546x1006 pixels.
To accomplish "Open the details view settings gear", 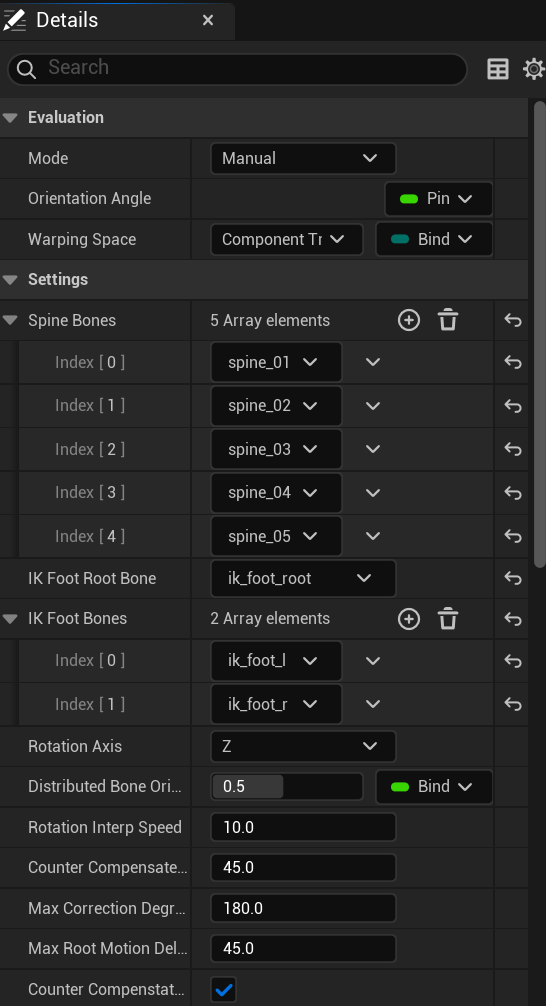I will (534, 69).
